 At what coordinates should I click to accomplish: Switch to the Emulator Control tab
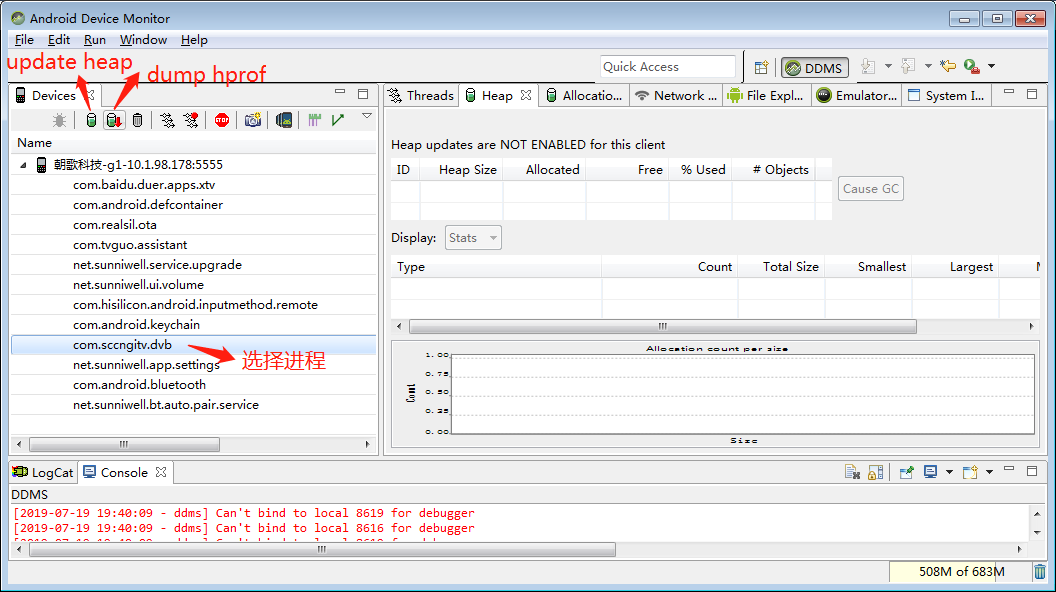point(857,96)
